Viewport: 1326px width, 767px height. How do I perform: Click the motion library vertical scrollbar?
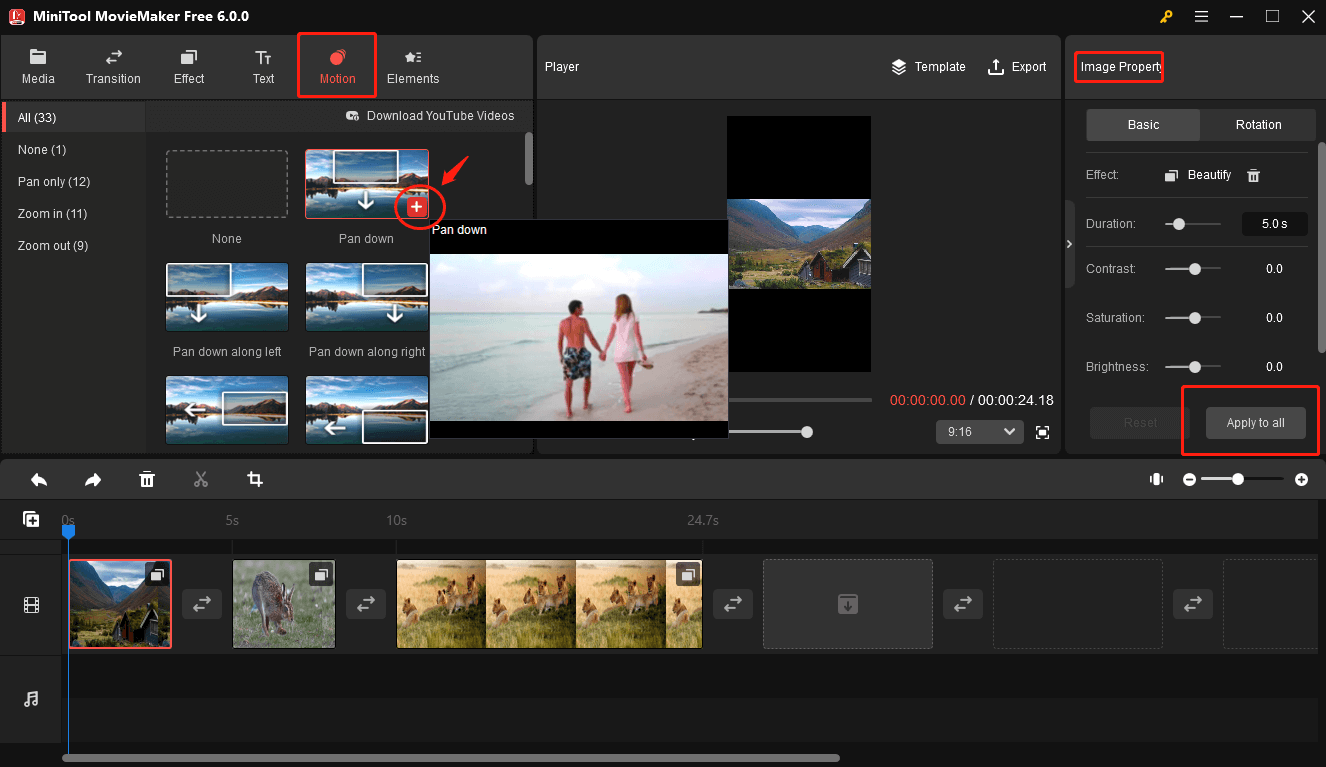coord(528,158)
